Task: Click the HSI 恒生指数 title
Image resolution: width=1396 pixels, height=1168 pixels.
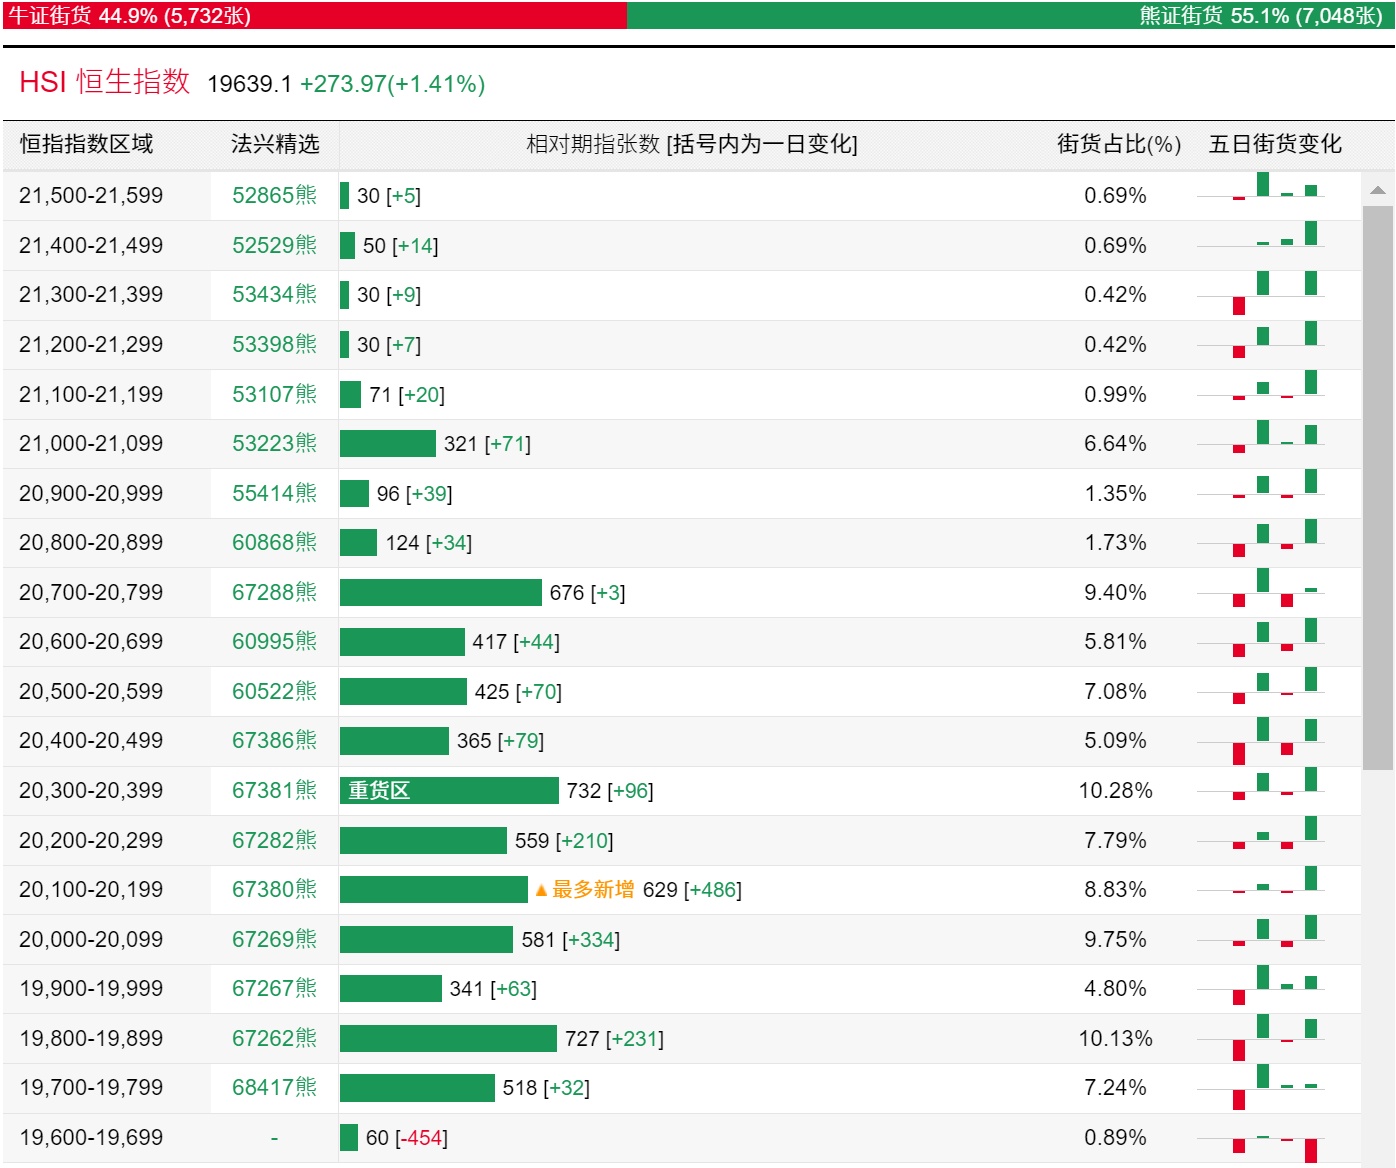Action: 104,83
